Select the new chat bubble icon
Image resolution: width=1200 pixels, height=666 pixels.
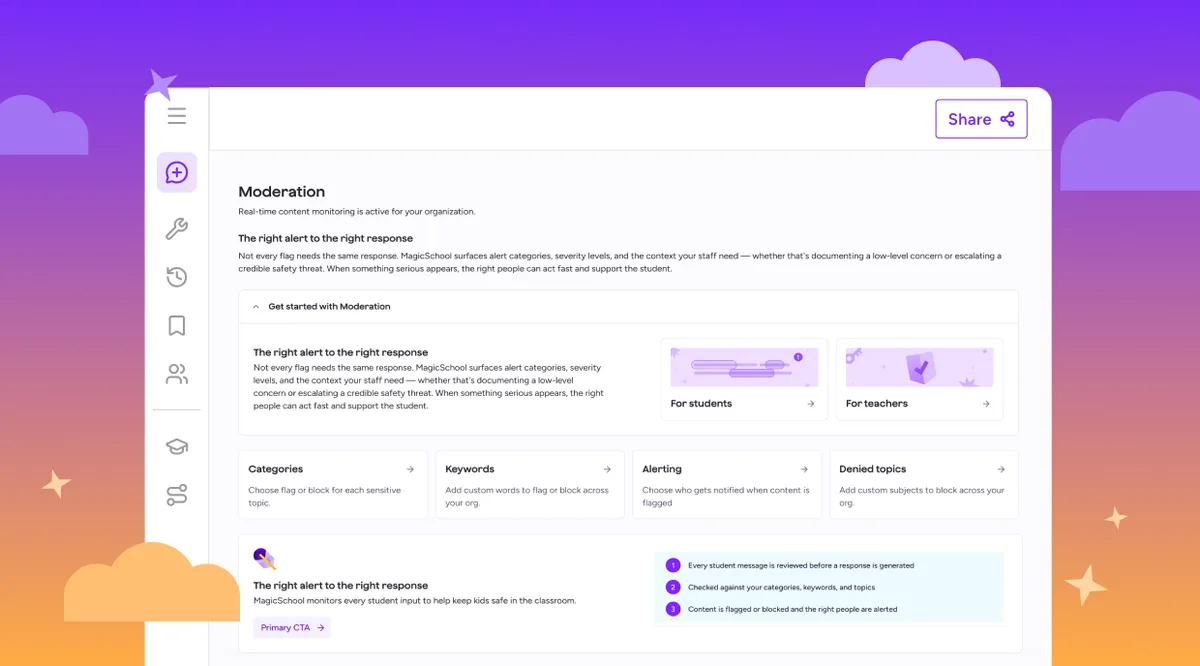click(x=177, y=173)
